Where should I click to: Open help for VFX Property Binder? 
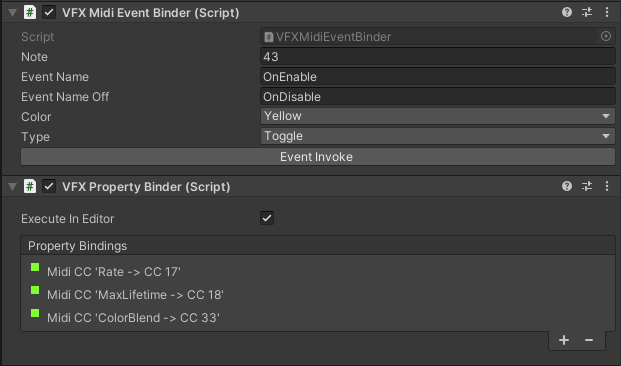tap(567, 186)
